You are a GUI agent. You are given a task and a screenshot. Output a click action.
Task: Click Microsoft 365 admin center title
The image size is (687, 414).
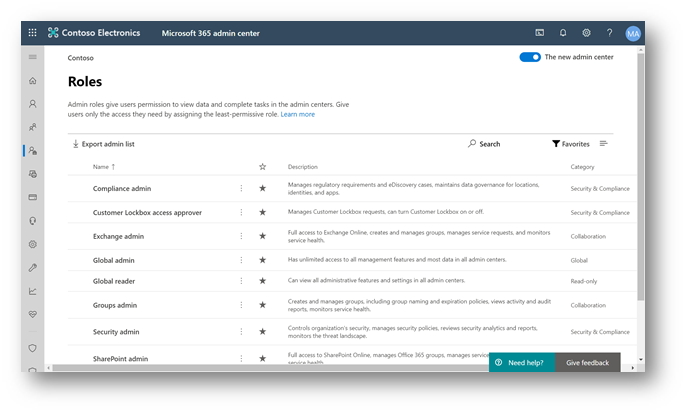pos(210,33)
